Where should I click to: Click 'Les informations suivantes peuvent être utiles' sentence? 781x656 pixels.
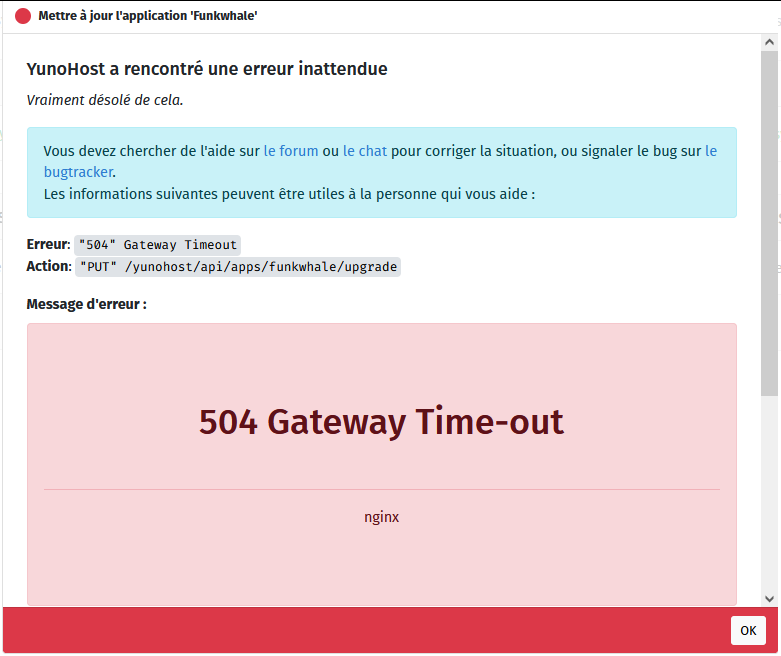click(x=289, y=194)
